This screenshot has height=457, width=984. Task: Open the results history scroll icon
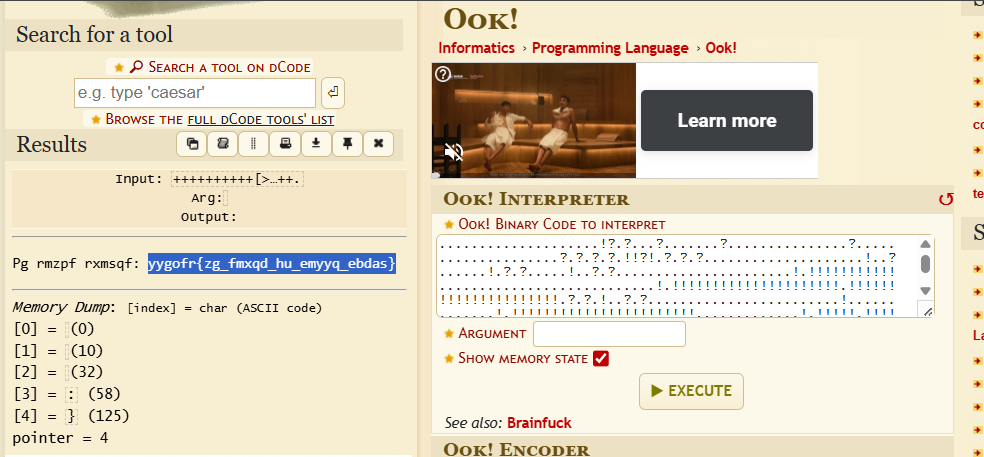point(223,144)
